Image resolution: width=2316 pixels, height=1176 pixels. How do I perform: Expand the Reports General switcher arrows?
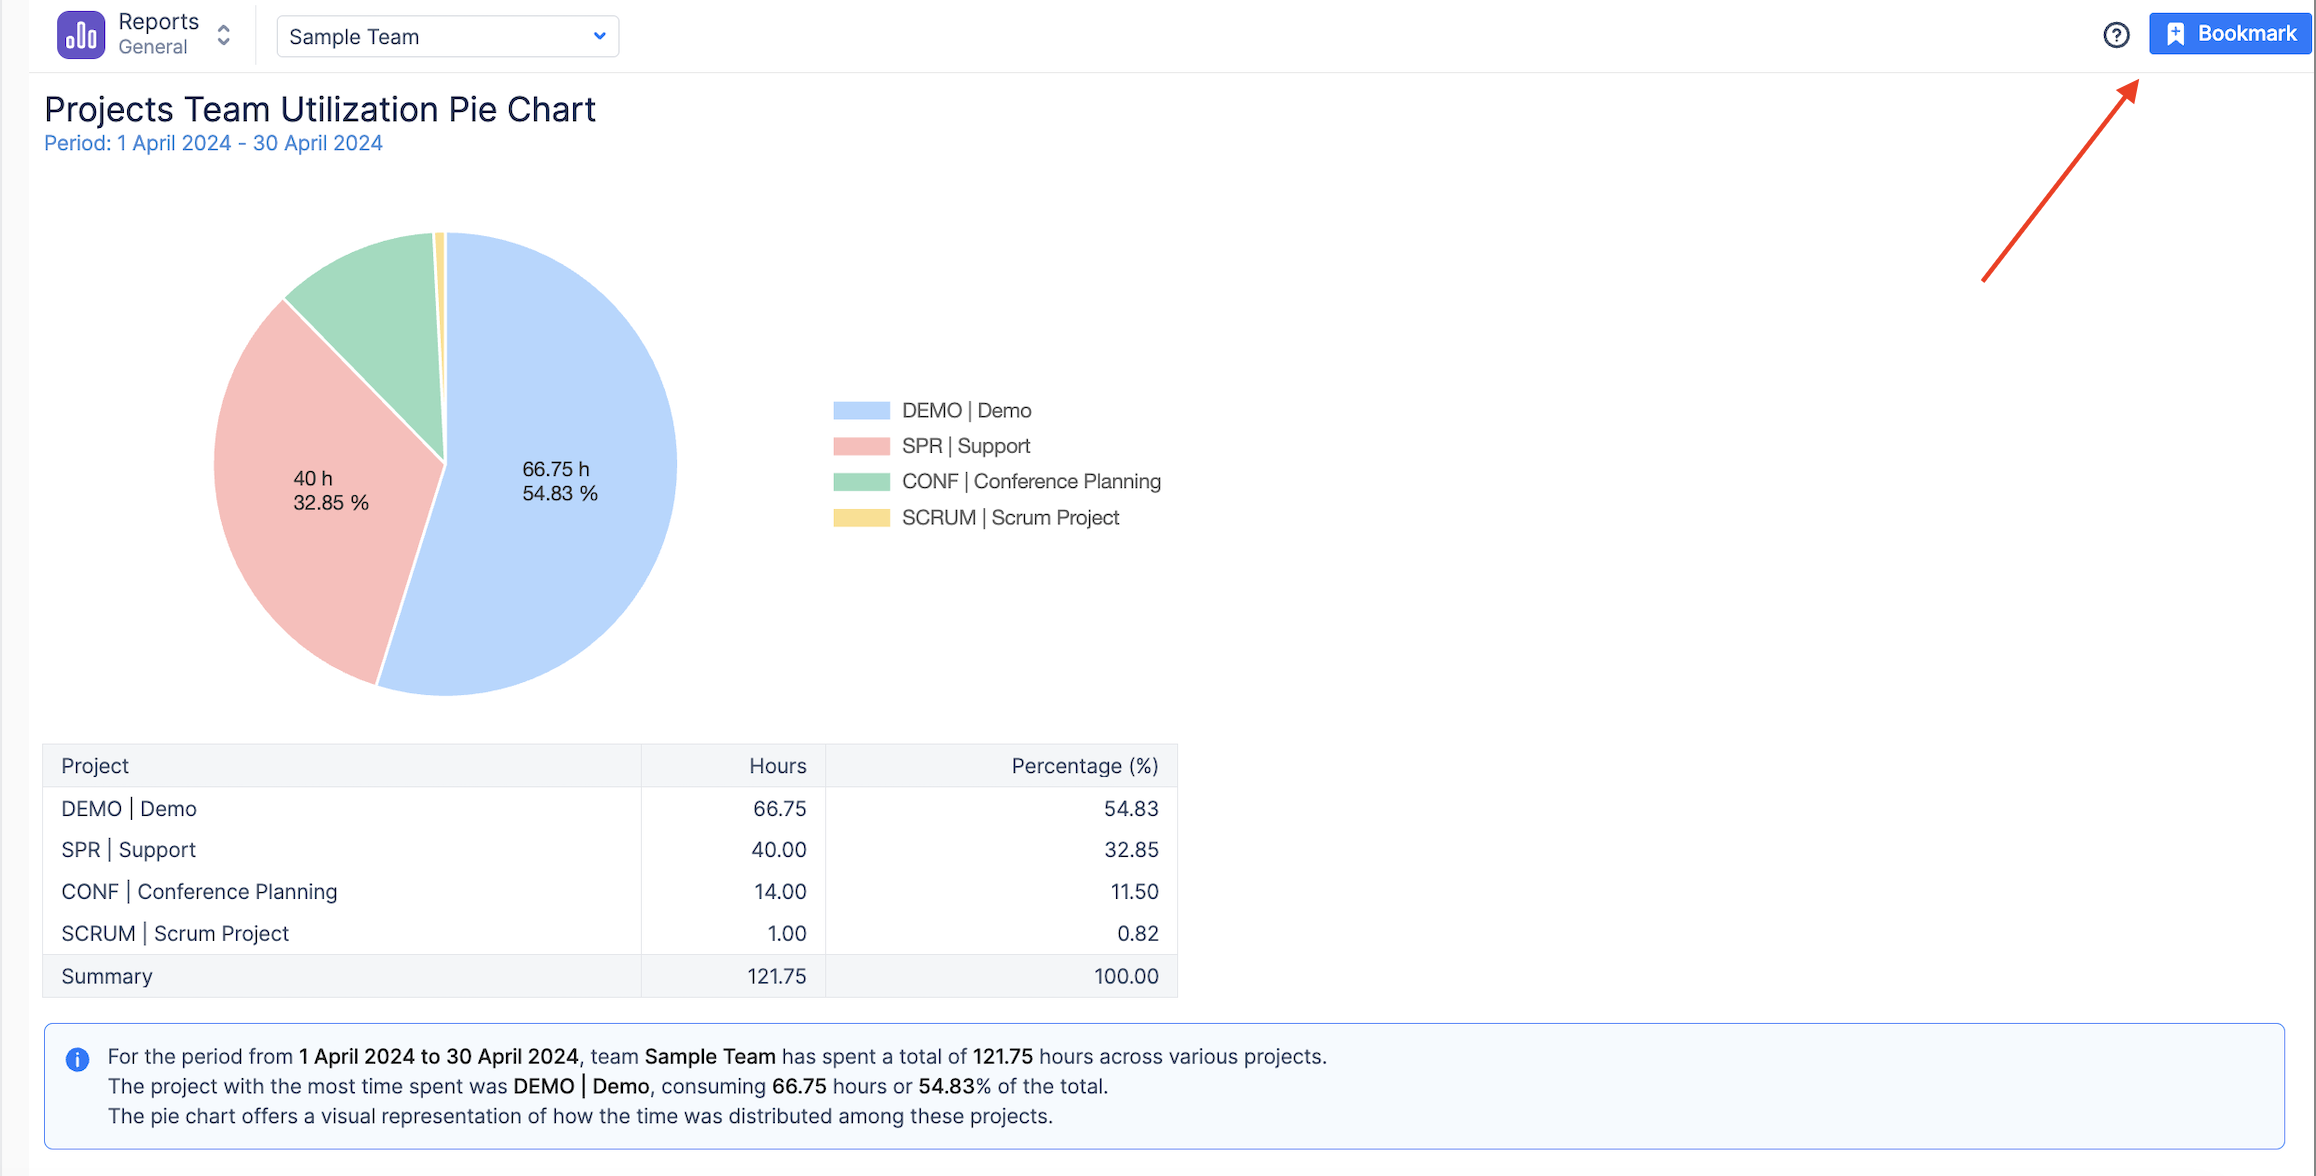pos(224,36)
